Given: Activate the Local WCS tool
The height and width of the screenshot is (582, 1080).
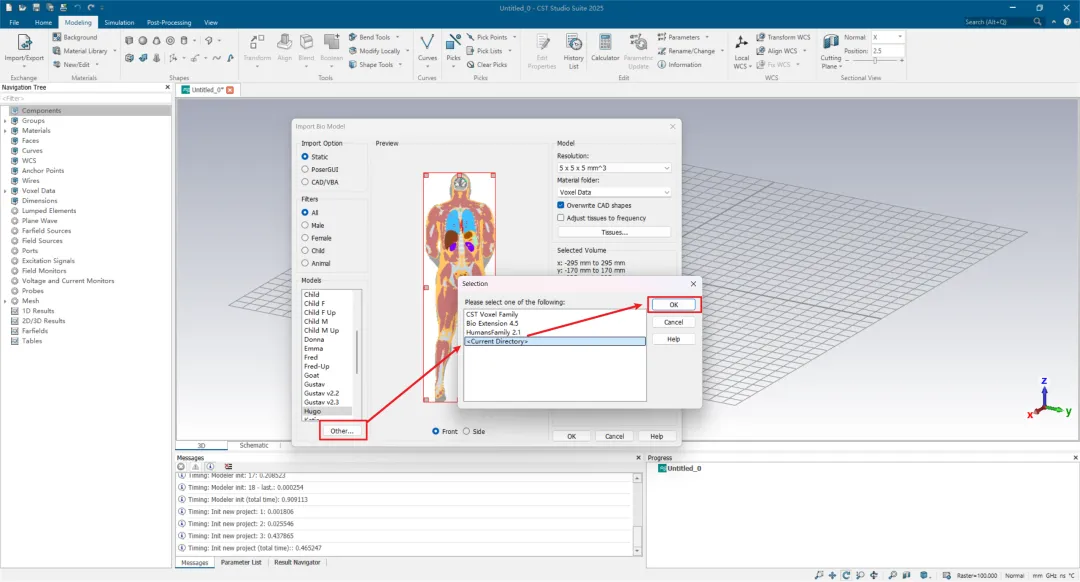Looking at the screenshot, I should point(741,51).
